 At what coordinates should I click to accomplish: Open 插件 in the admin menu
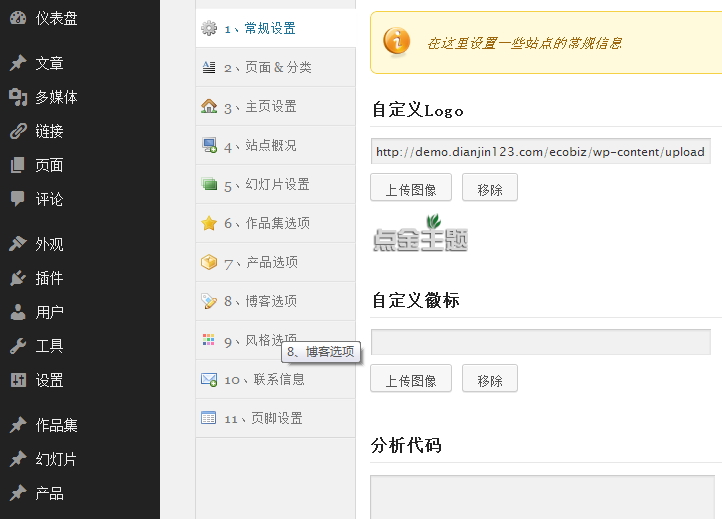point(49,278)
